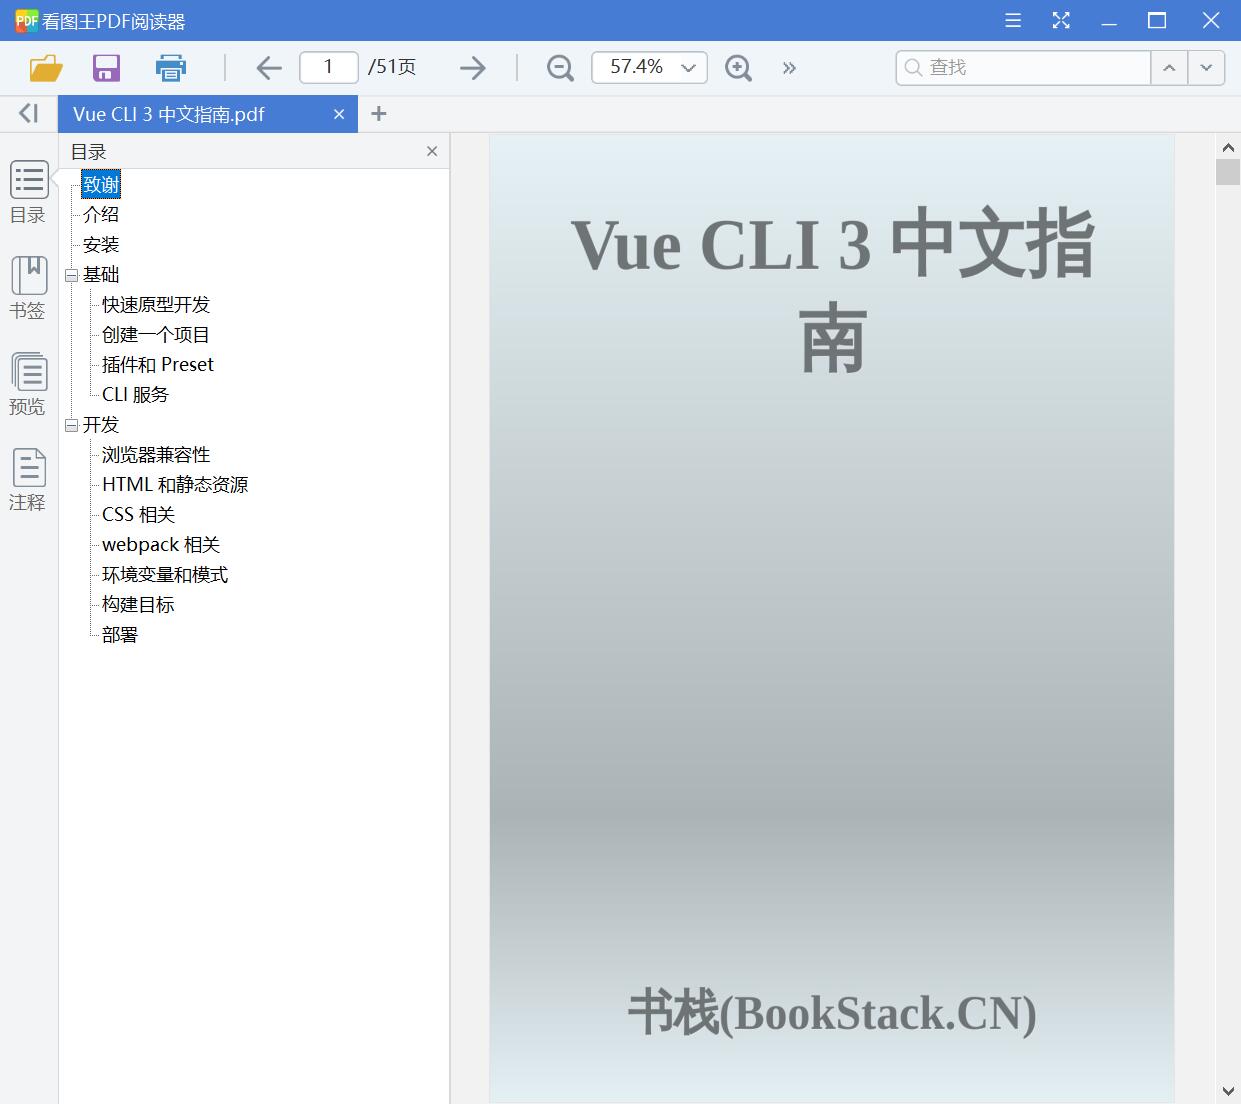The height and width of the screenshot is (1104, 1241).
Task: Open 插件和 Preset outline entry
Action: point(158,364)
